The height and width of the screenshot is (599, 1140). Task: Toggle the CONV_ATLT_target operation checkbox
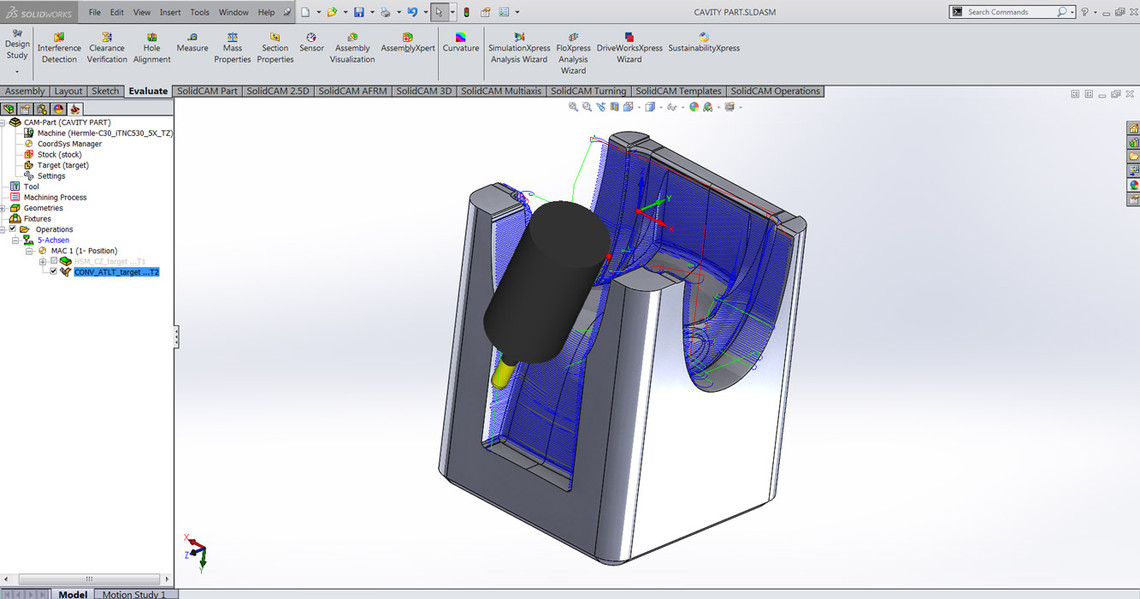(x=53, y=272)
